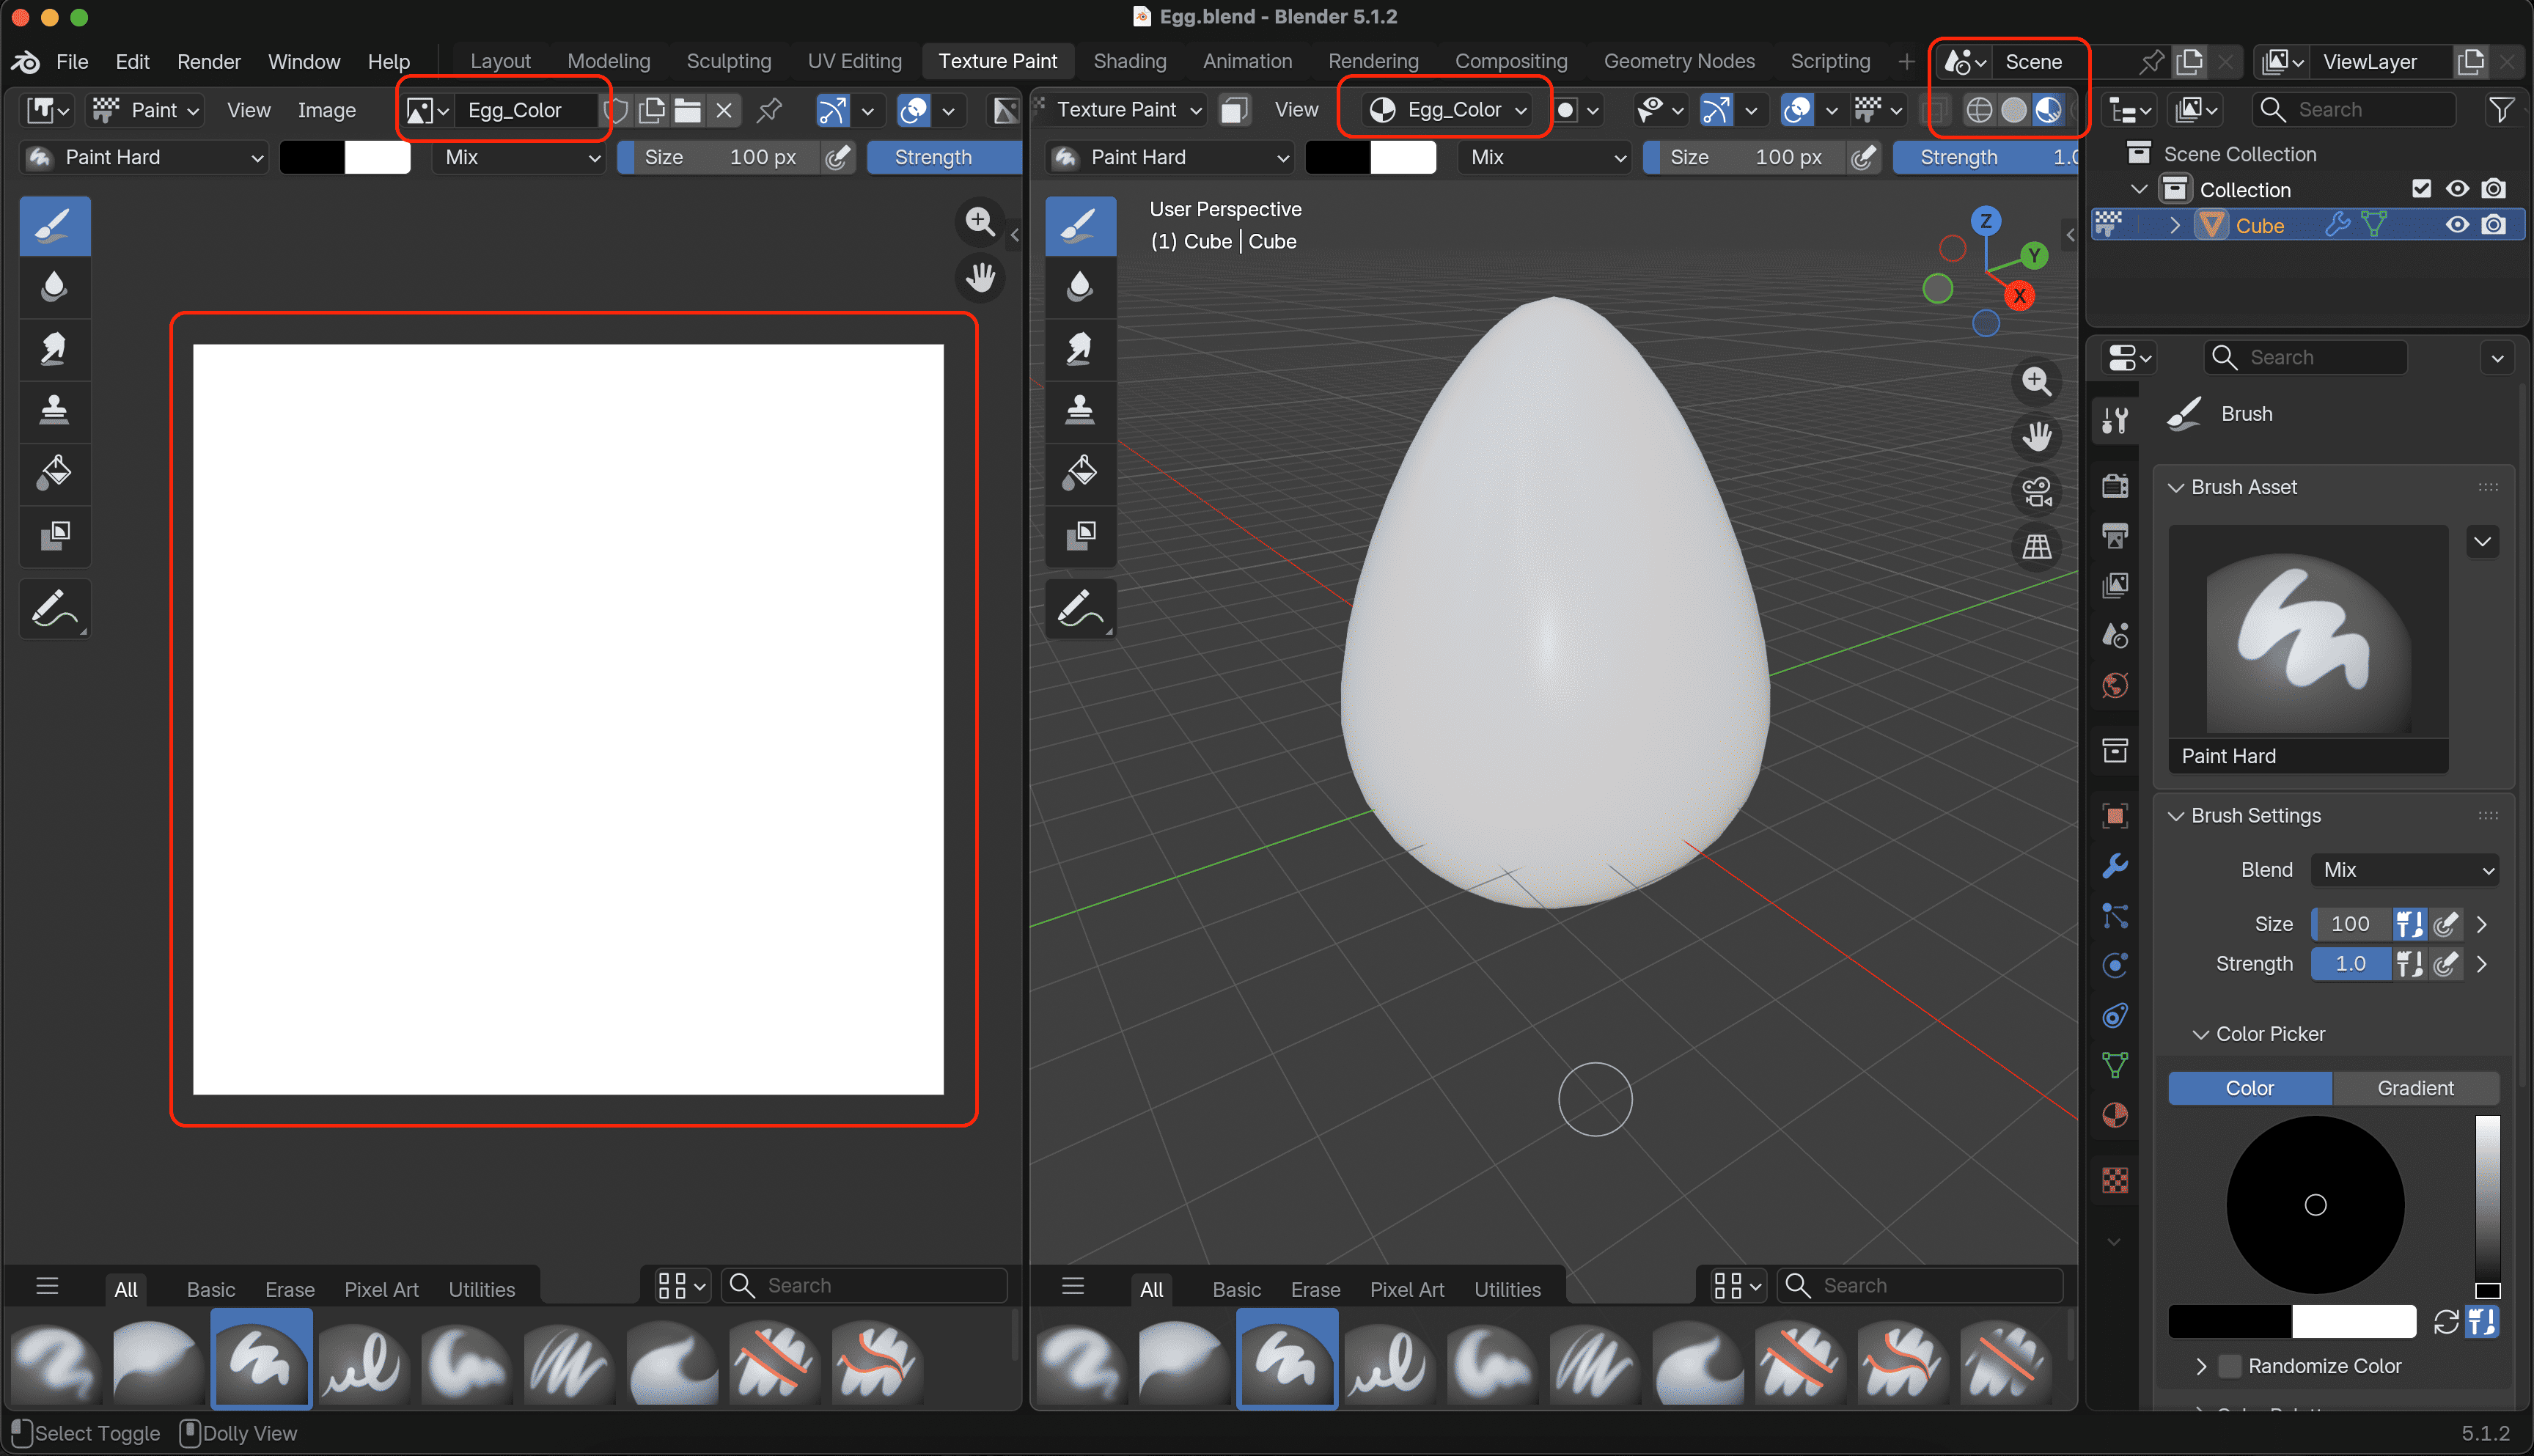2534x1456 pixels.
Task: Select the Smear tool in Image Editor toolbar
Action: [55, 349]
